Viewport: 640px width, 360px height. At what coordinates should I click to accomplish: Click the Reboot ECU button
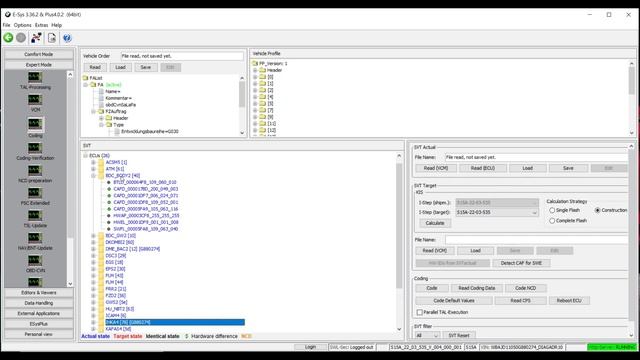tap(569, 301)
